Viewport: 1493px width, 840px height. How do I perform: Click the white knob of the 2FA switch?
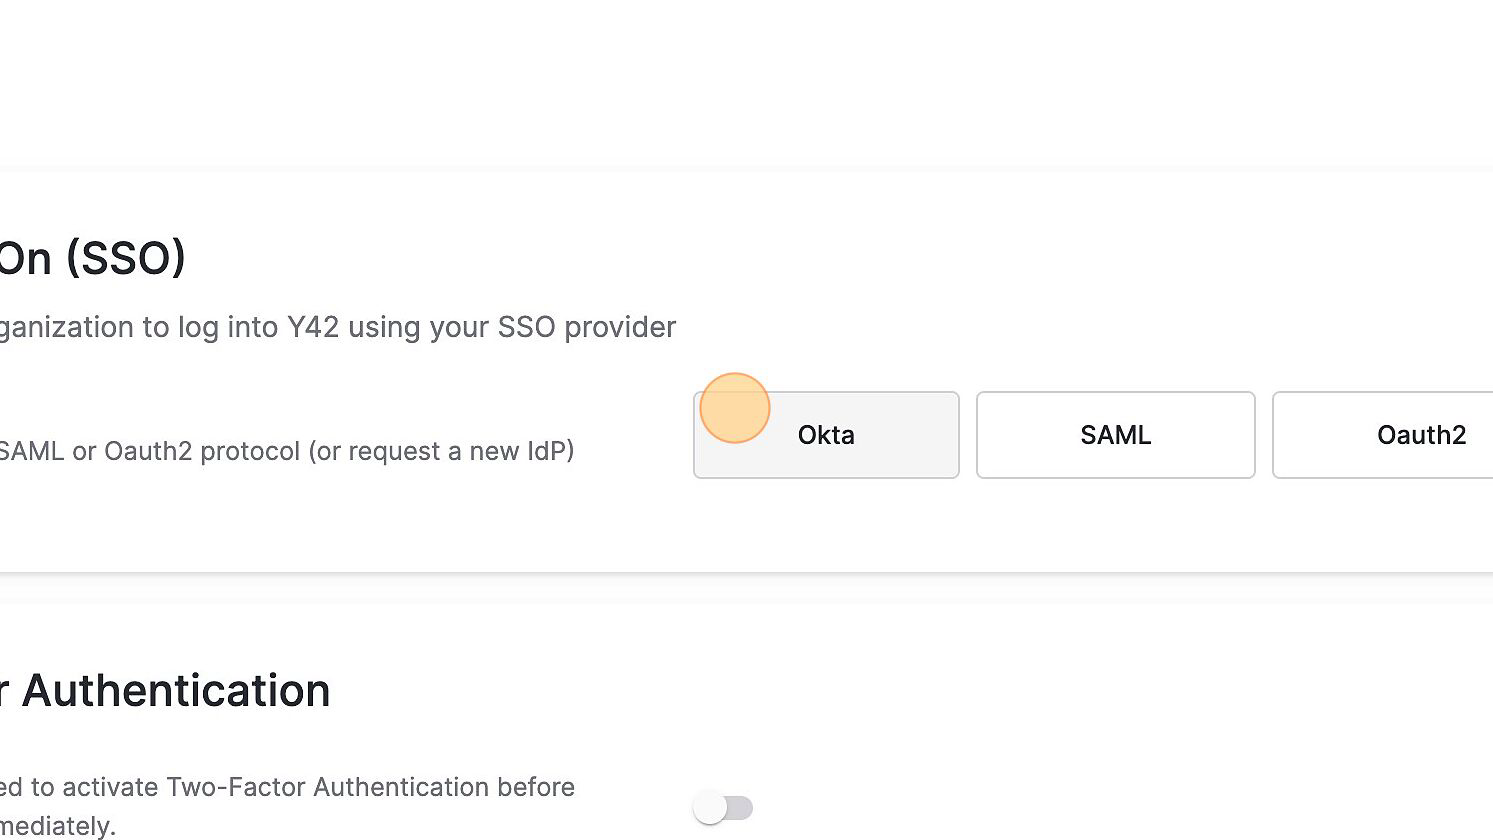click(710, 808)
